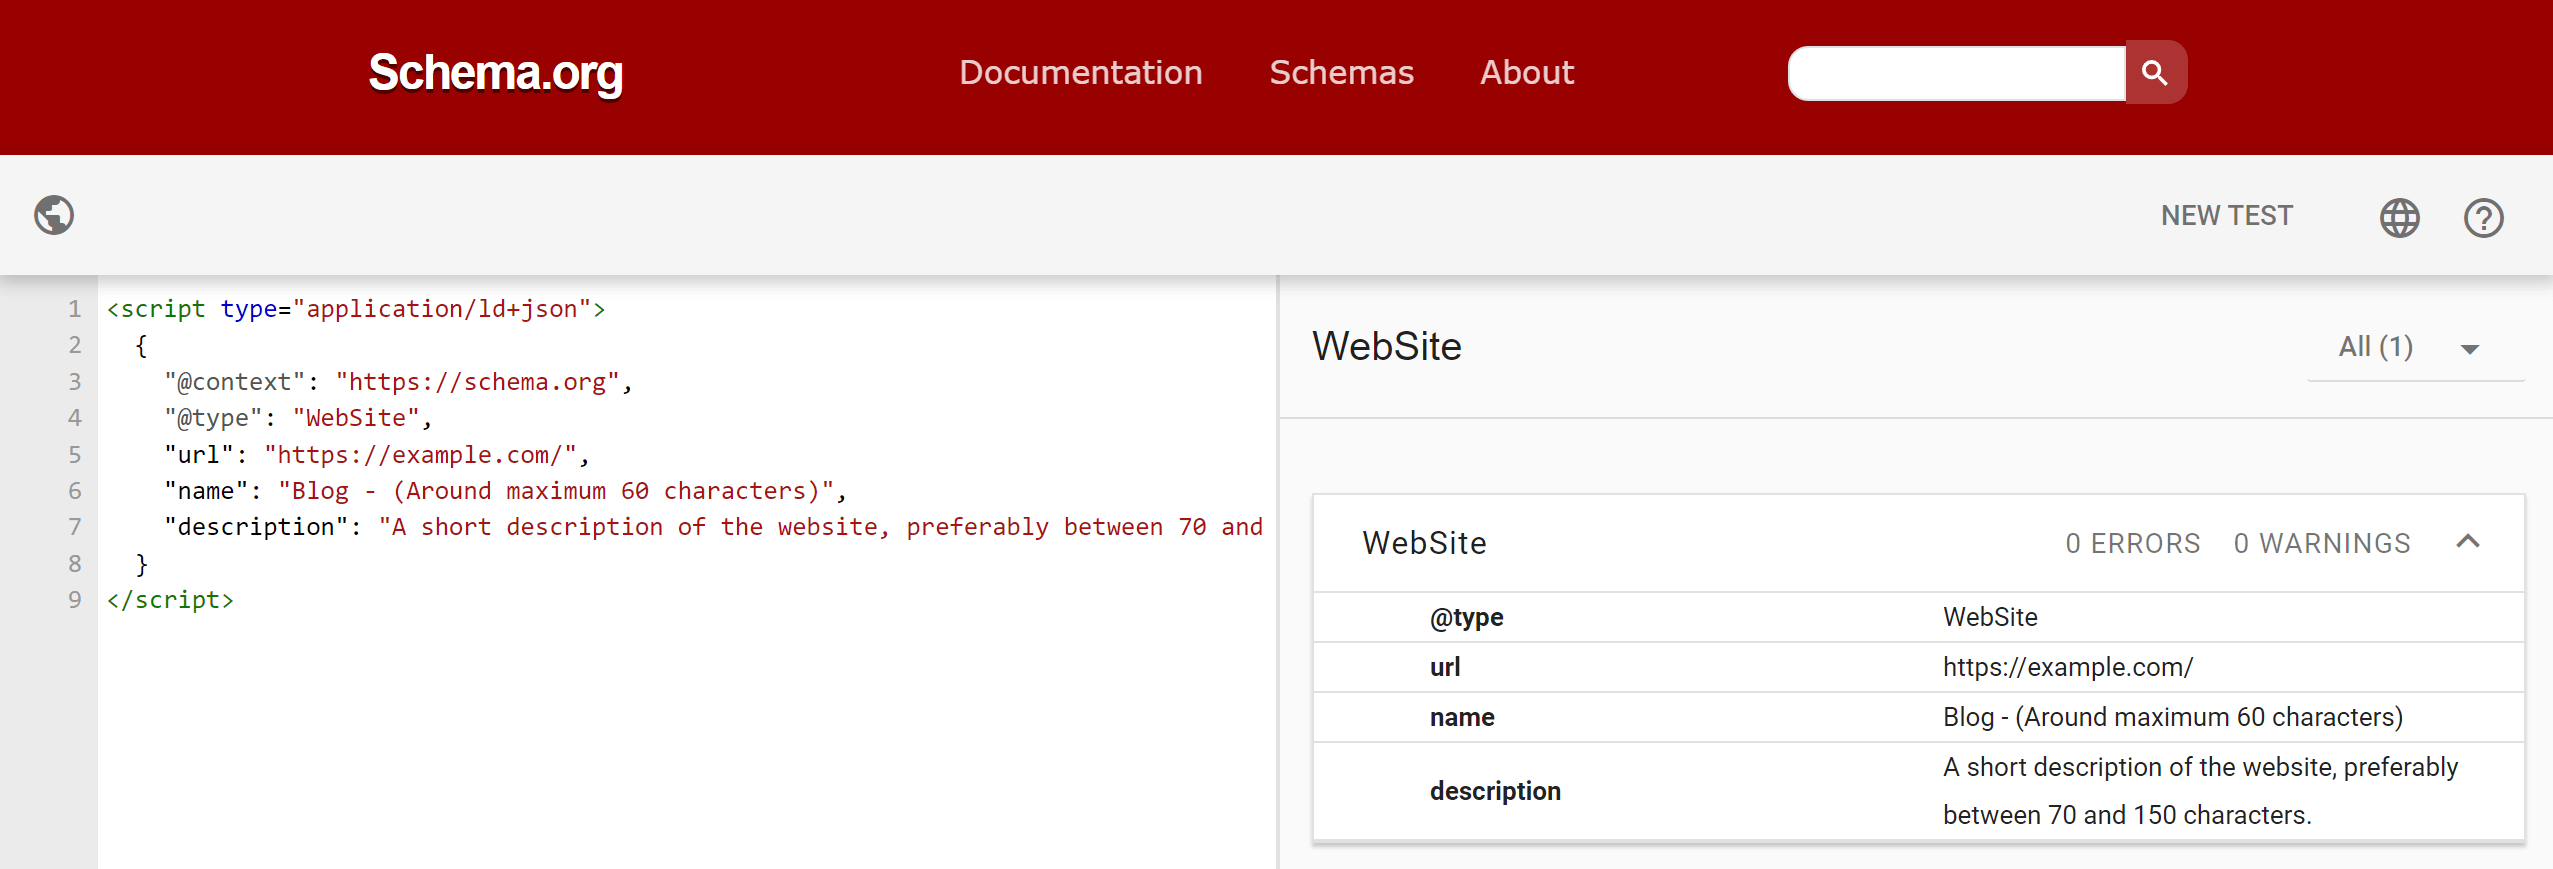Go to the About page
The height and width of the screenshot is (869, 2553).
pyautogui.click(x=1526, y=73)
